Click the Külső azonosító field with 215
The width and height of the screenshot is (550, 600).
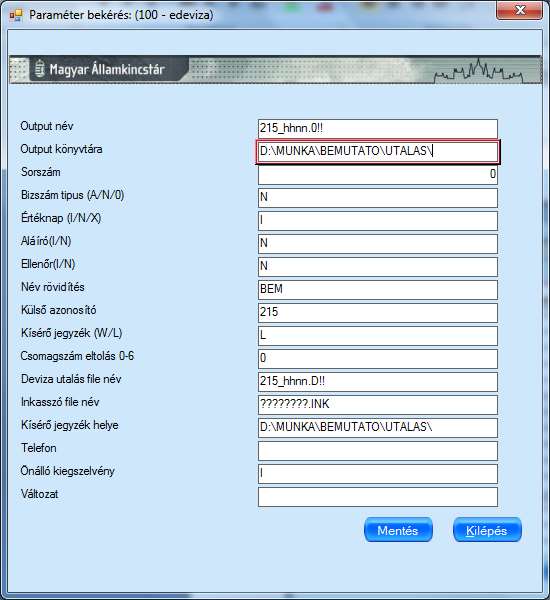(378, 313)
